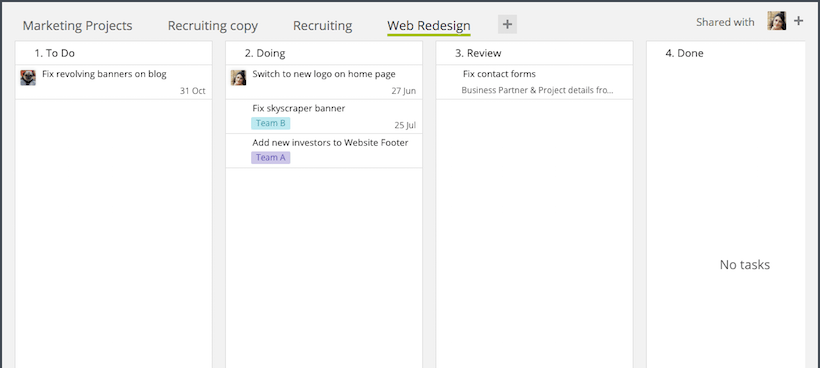This screenshot has height=368, width=820.
Task: Click assignee avatar on Switch to new logo task
Action: click(x=238, y=77)
